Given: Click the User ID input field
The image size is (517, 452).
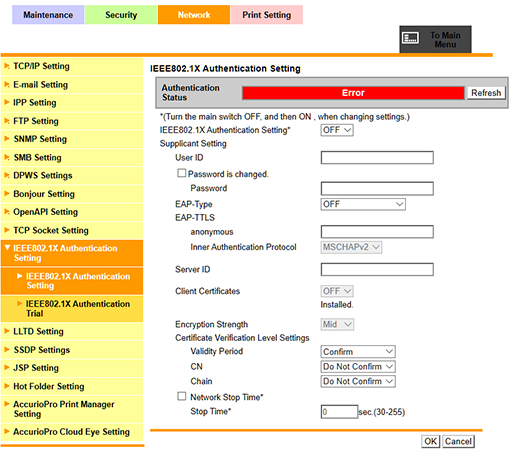Looking at the screenshot, I should pos(377,157).
